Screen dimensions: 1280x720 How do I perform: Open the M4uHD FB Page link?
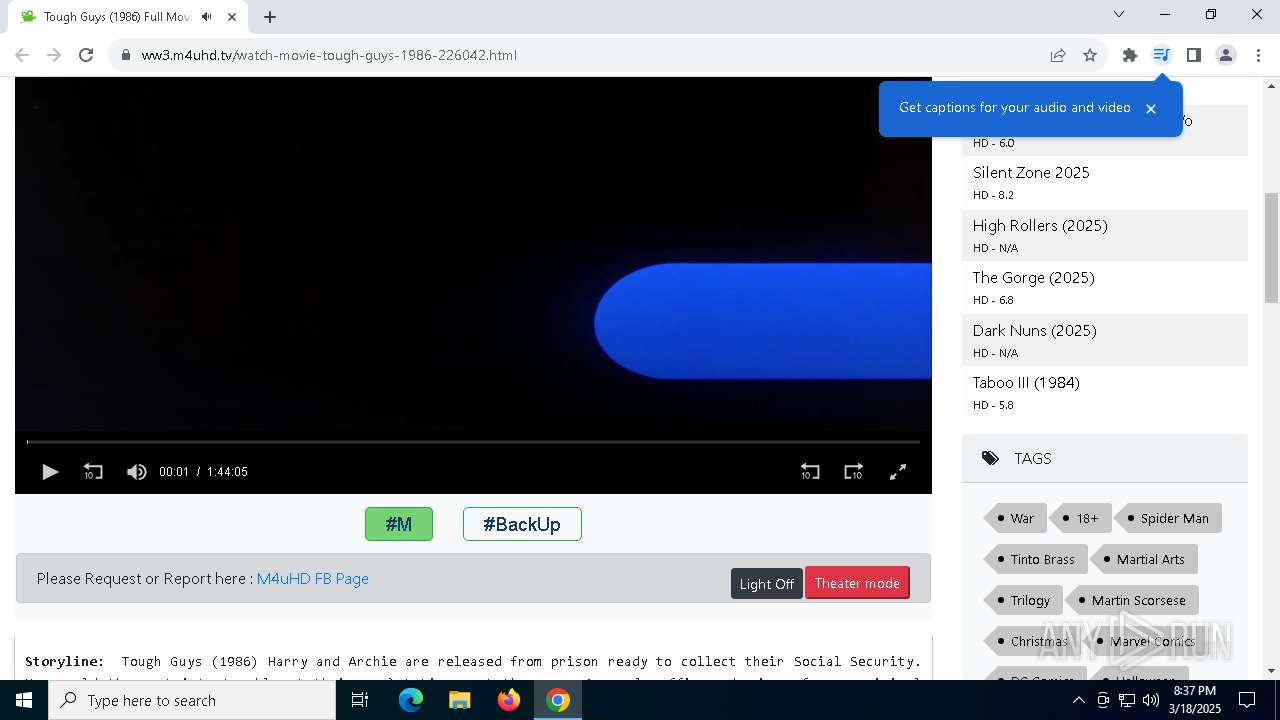tap(313, 579)
